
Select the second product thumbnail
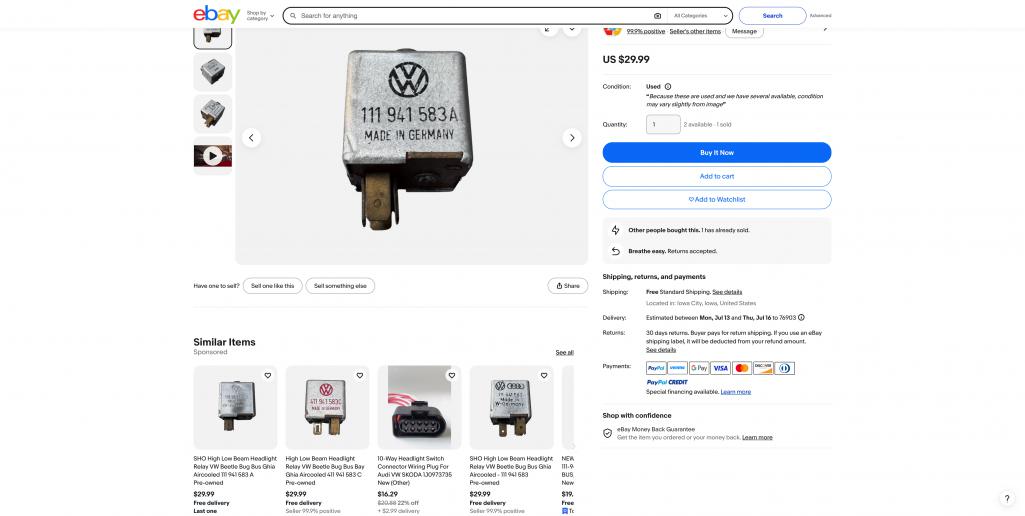(212, 72)
